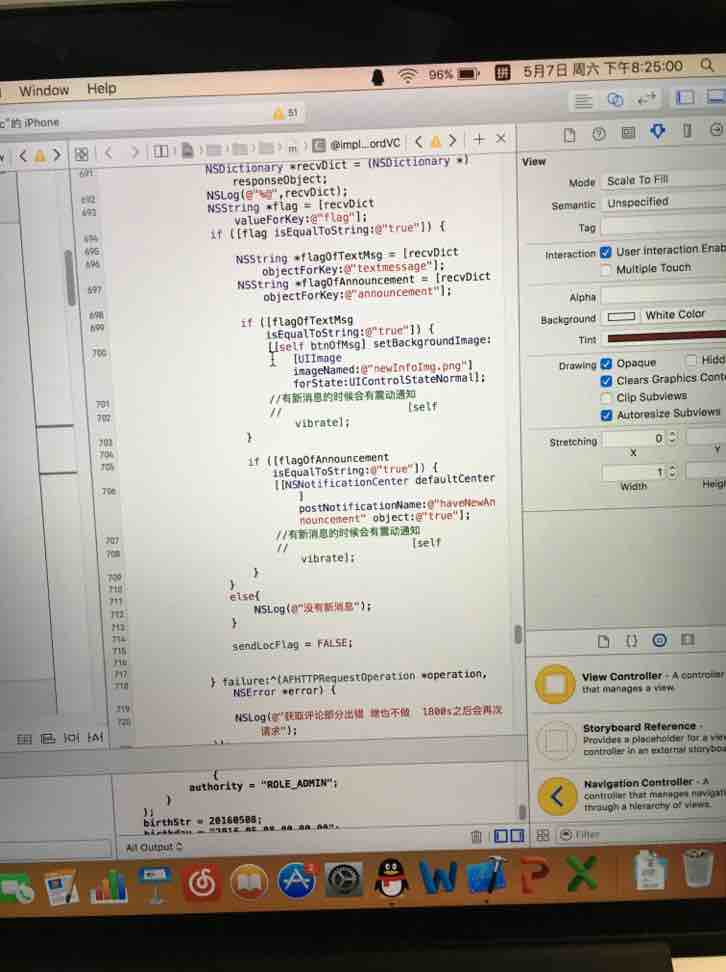Viewport: 726px width, 972px height.
Task: Show the Object library tab
Action: click(659, 640)
